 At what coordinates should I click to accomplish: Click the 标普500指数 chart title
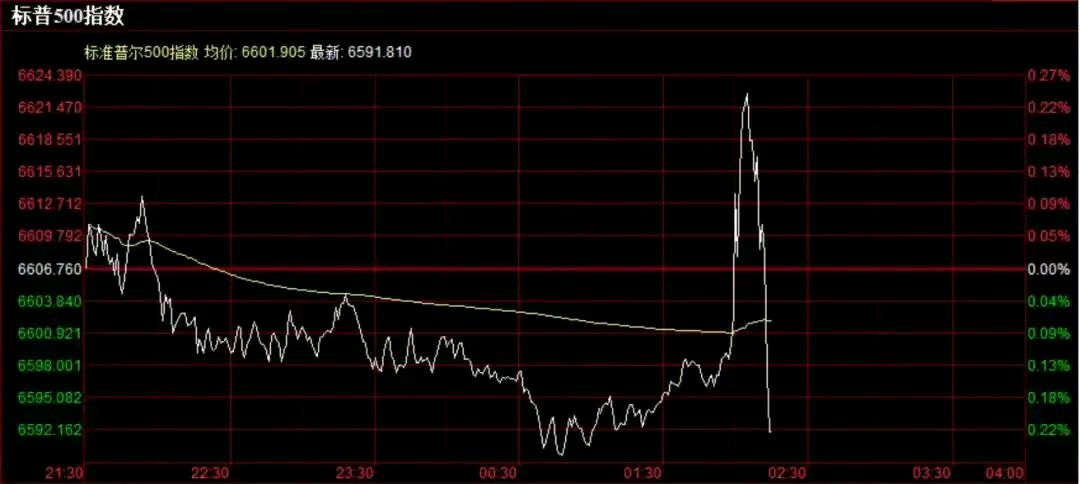point(68,17)
